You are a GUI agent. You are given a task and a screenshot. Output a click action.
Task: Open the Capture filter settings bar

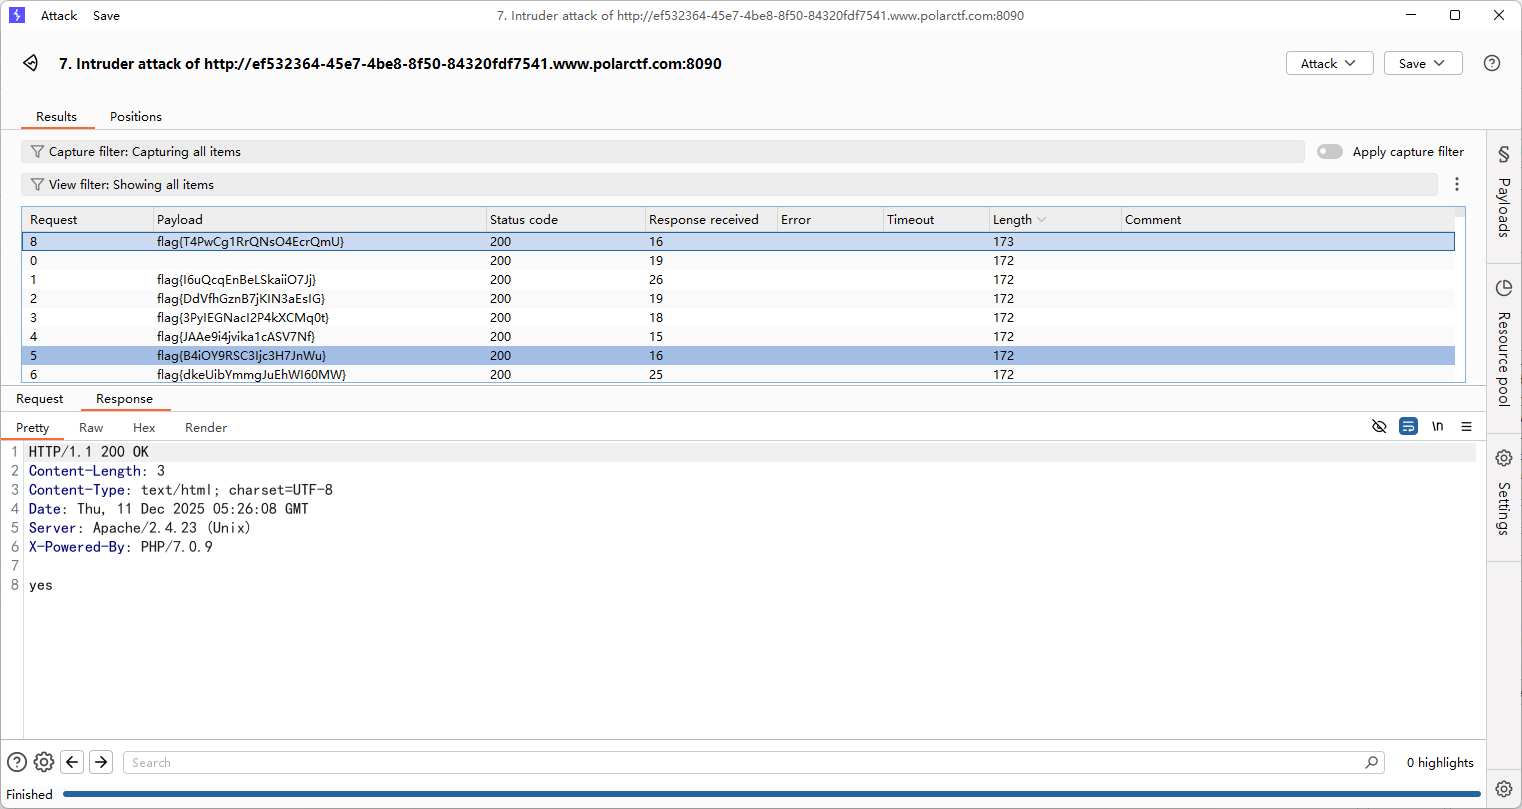662,152
